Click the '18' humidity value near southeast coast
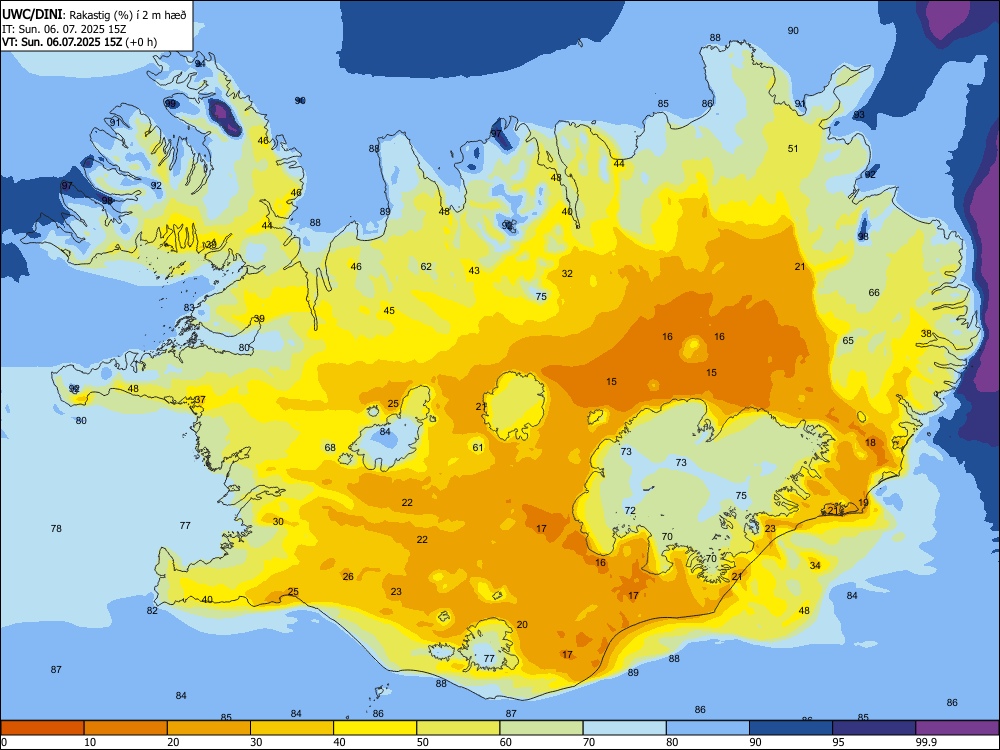The width and height of the screenshot is (1000, 750). point(871,443)
